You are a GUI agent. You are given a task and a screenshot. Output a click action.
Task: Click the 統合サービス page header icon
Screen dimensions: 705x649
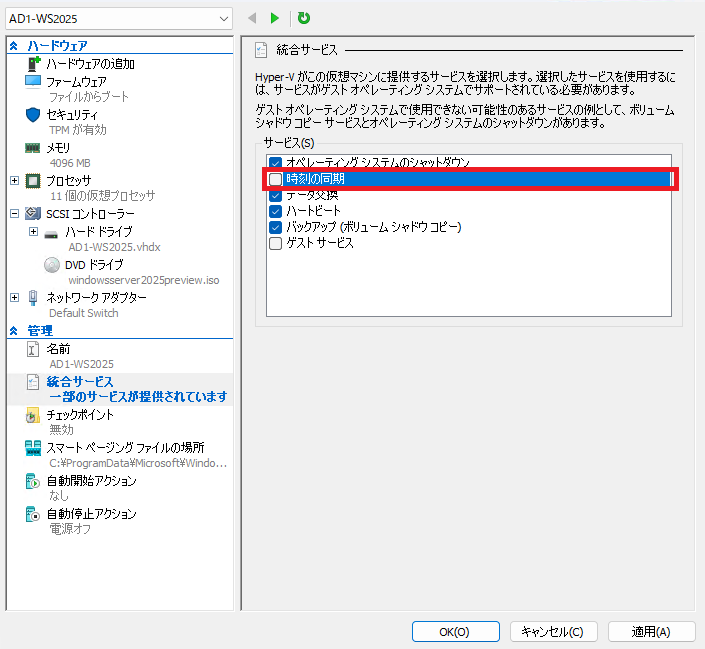coord(261,50)
